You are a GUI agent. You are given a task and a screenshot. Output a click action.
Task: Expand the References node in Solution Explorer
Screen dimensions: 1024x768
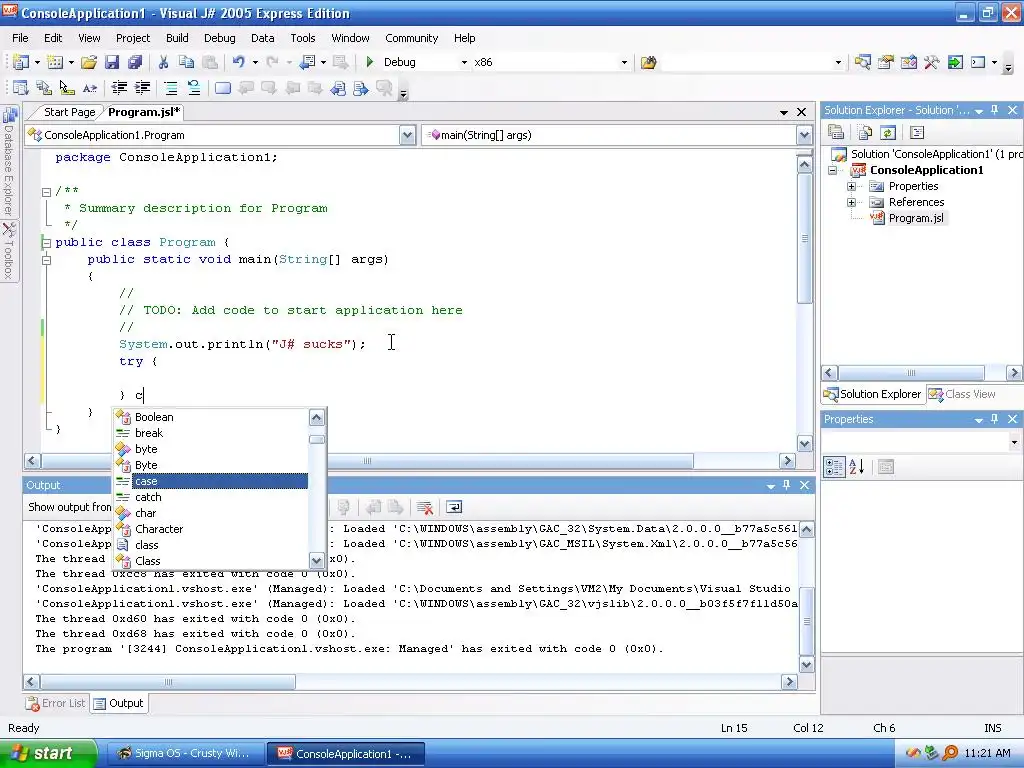coord(852,202)
